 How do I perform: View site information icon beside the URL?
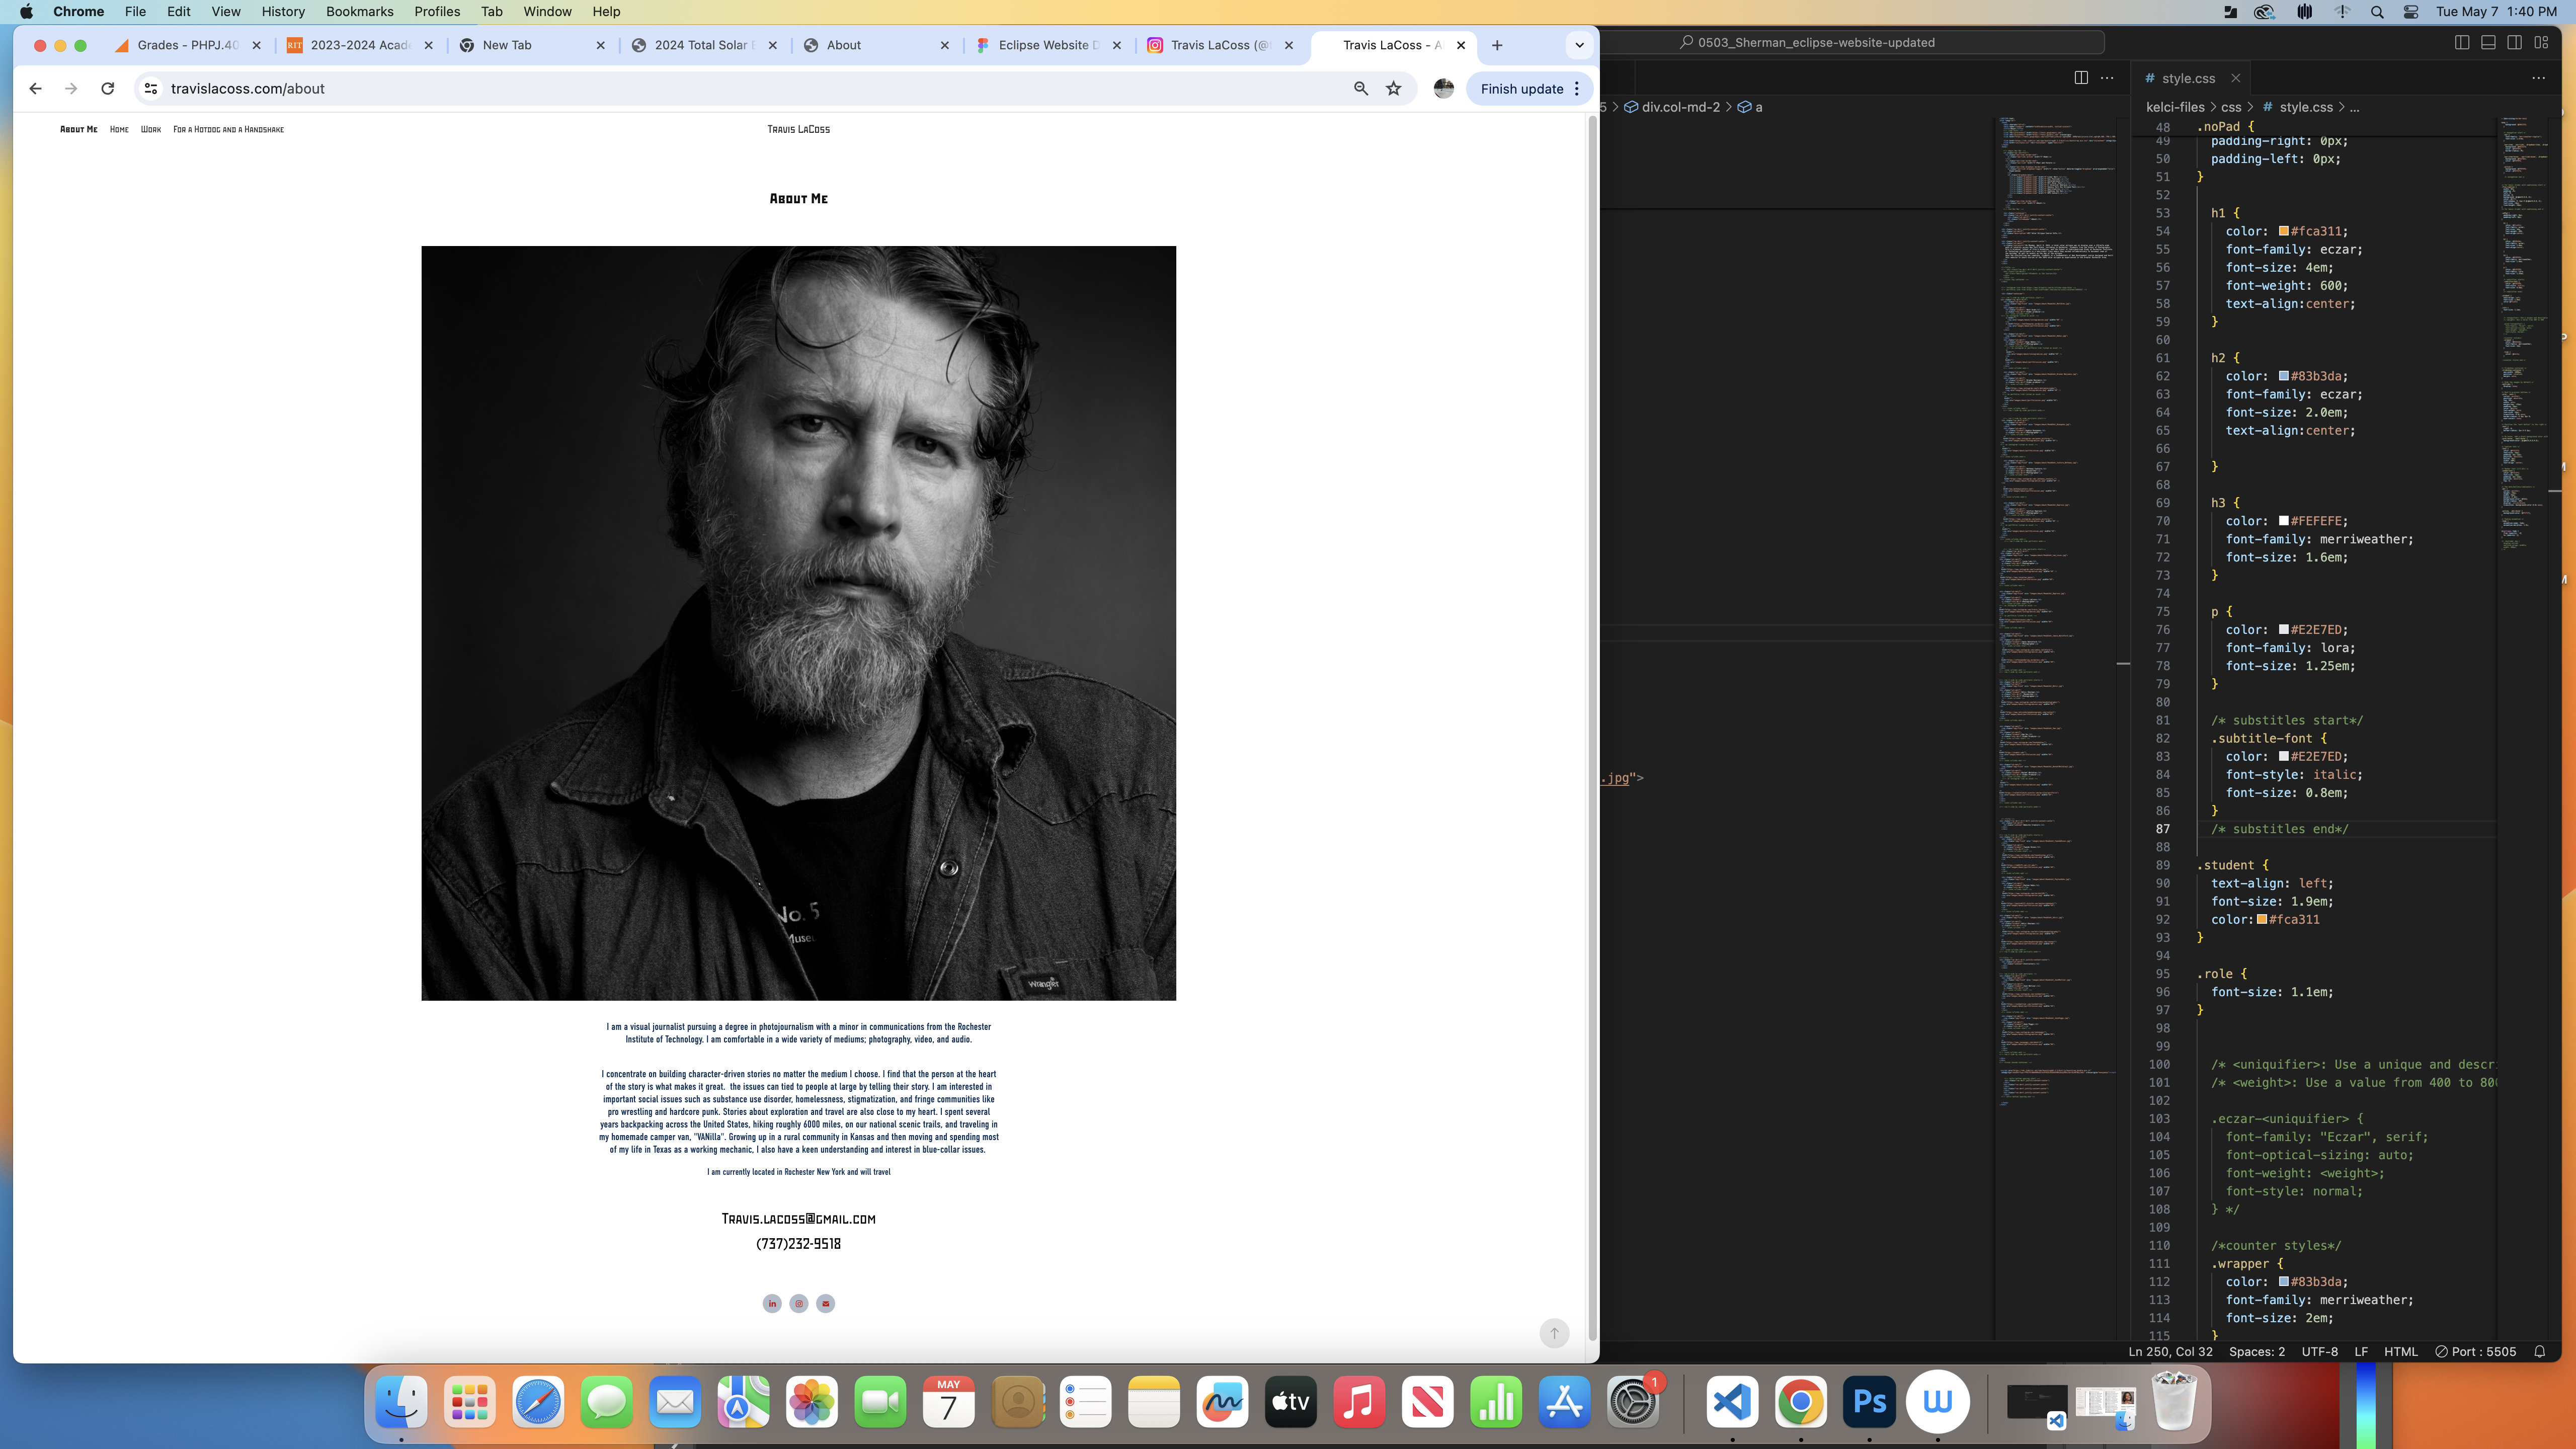[151, 89]
